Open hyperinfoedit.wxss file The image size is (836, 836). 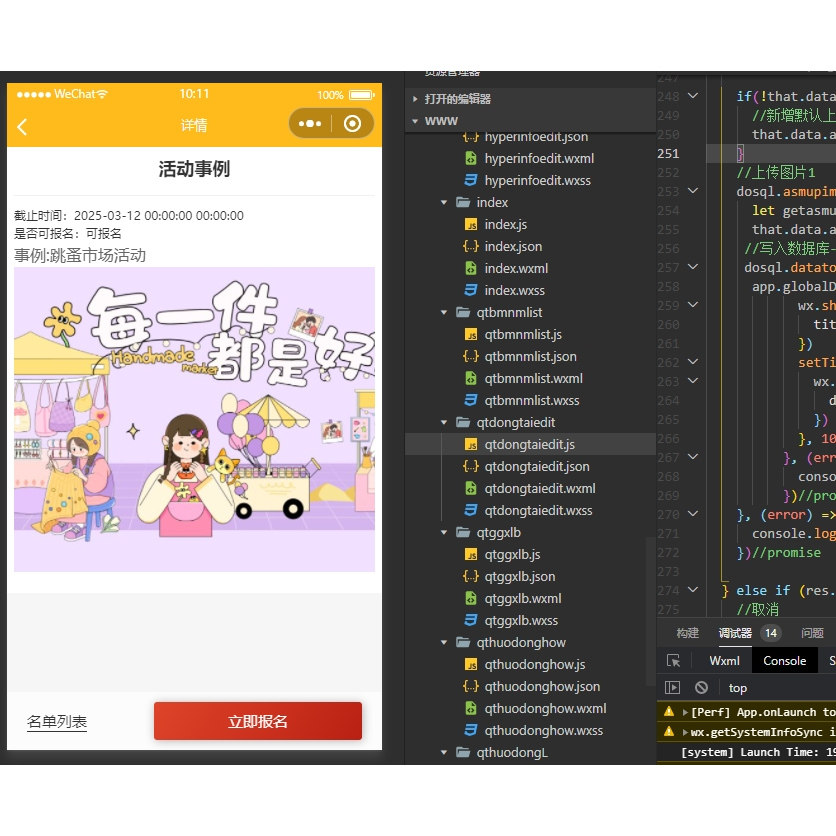[x=537, y=180]
